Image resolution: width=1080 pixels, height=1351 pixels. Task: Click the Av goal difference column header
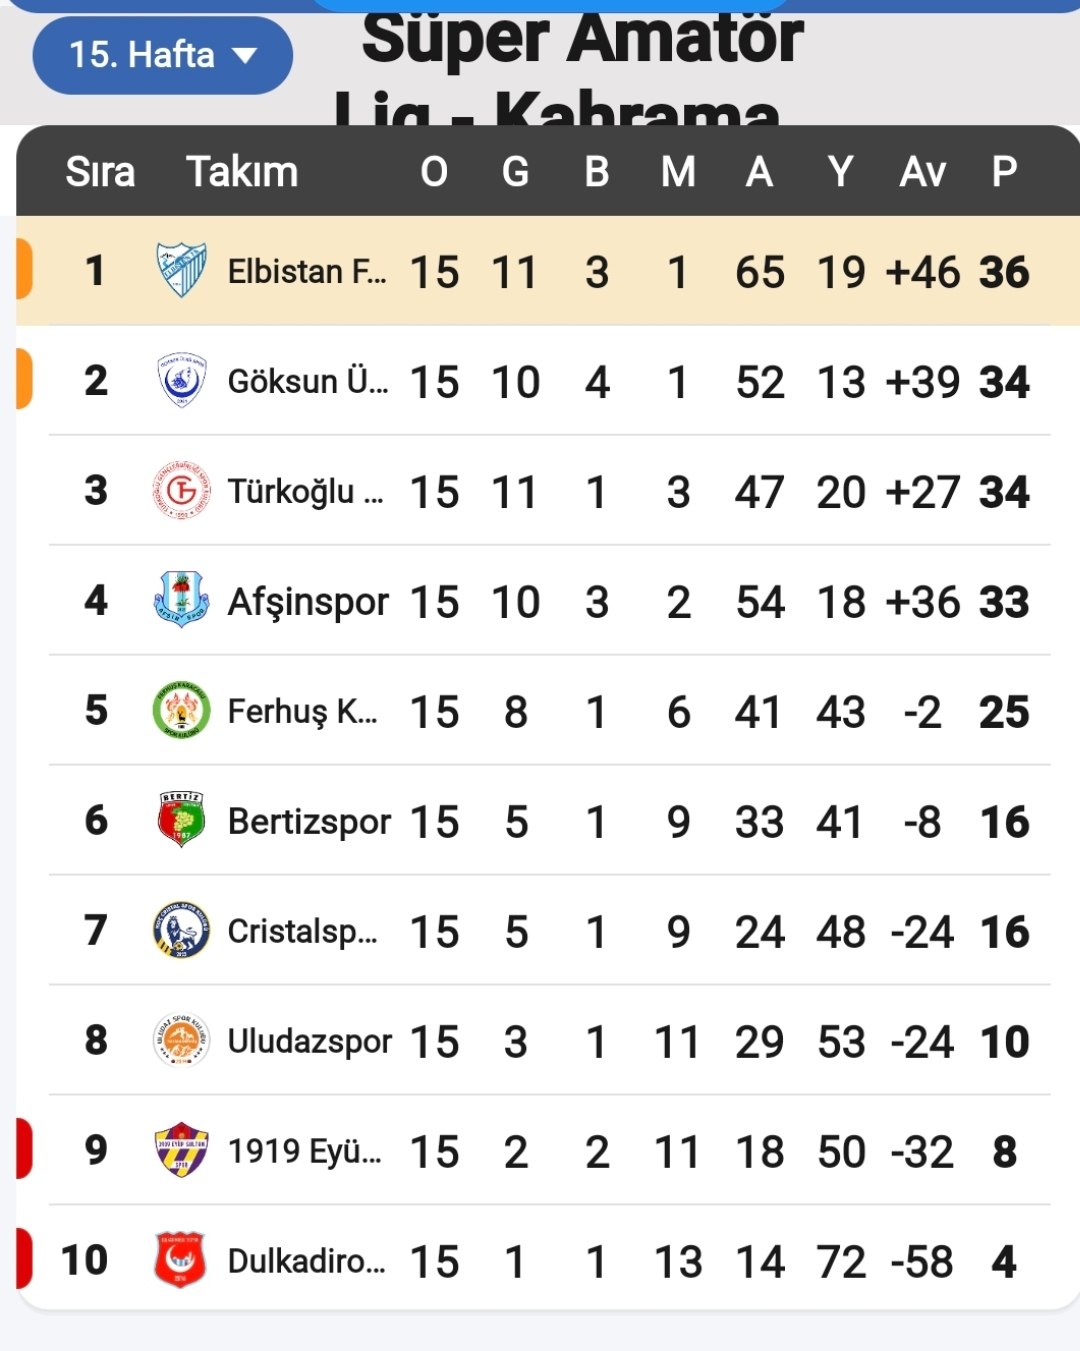coord(922,172)
